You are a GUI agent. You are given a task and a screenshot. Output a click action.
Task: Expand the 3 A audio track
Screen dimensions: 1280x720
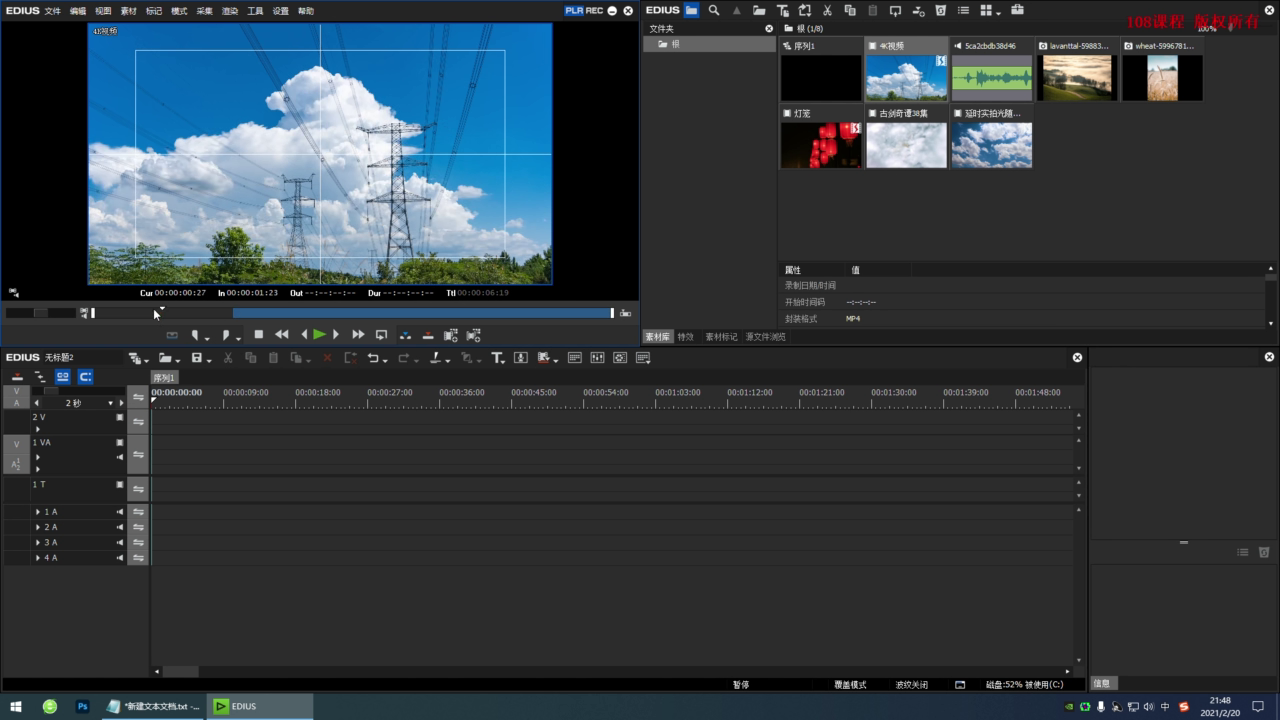(x=38, y=543)
